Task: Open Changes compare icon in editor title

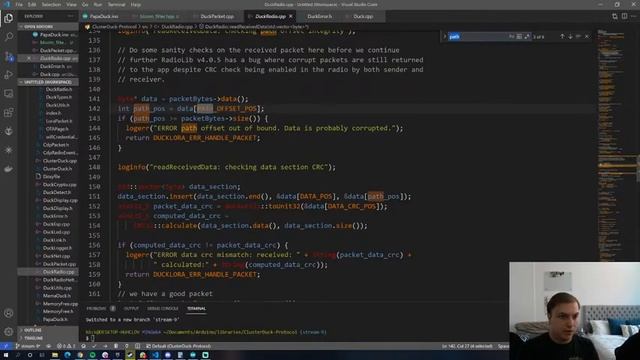Action: click(615, 16)
